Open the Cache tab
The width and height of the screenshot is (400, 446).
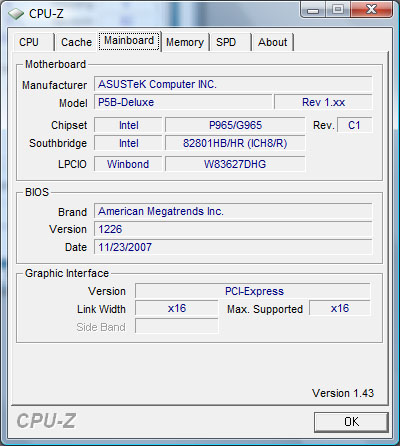click(x=76, y=42)
